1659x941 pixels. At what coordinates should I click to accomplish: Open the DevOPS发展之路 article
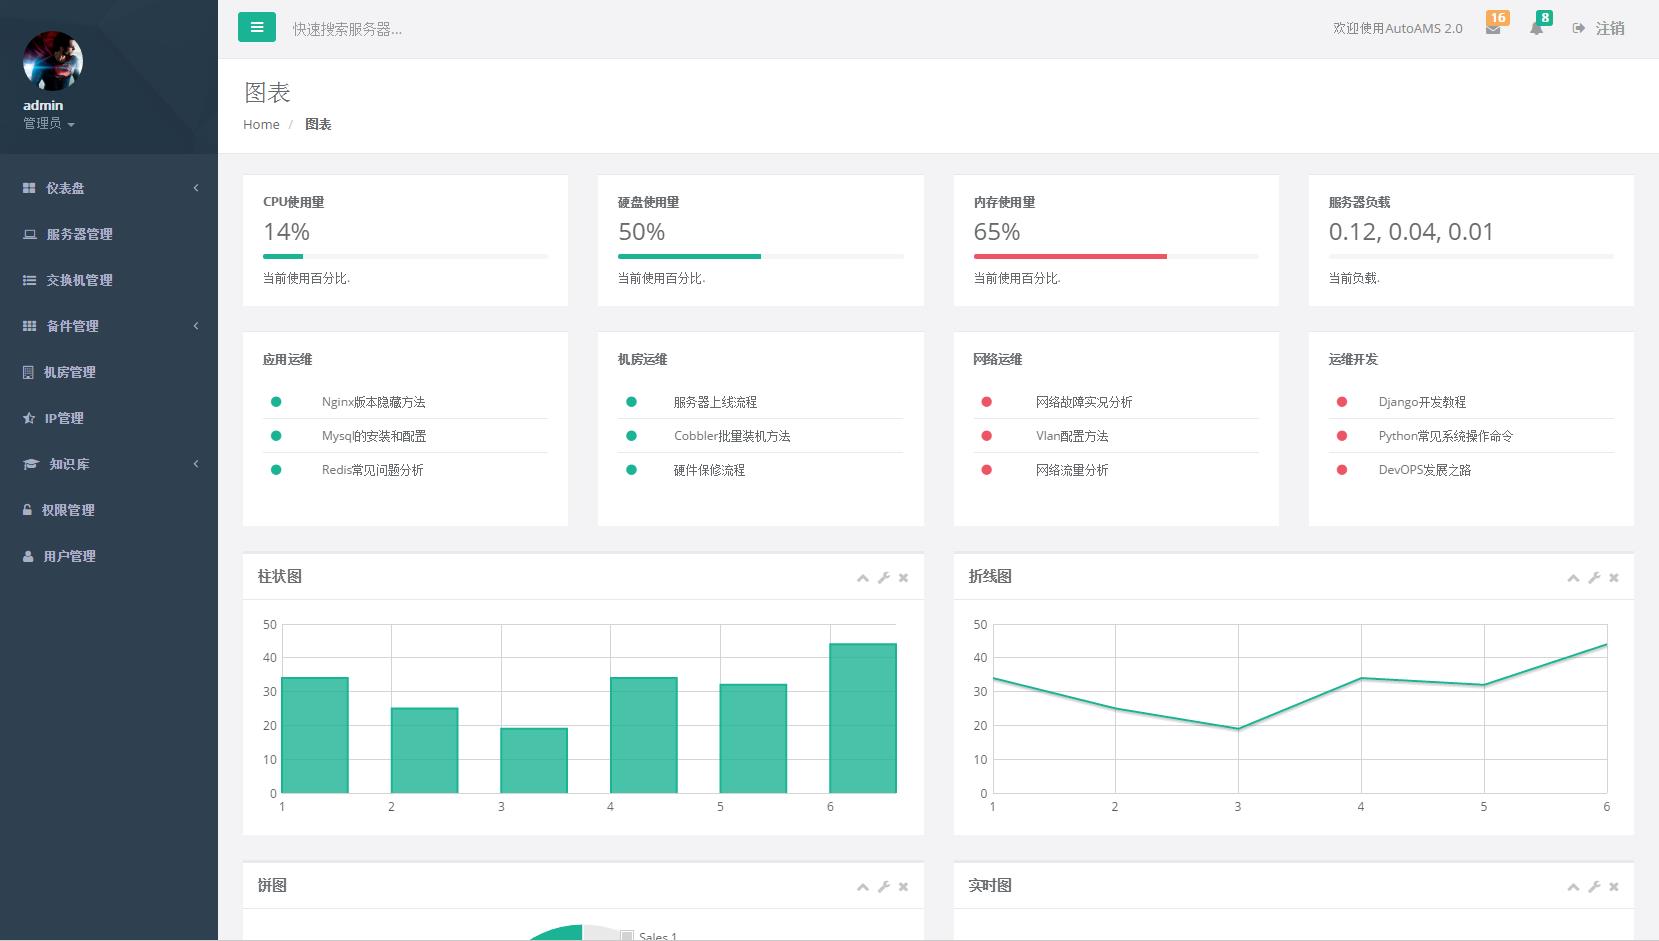pyautogui.click(x=1424, y=470)
